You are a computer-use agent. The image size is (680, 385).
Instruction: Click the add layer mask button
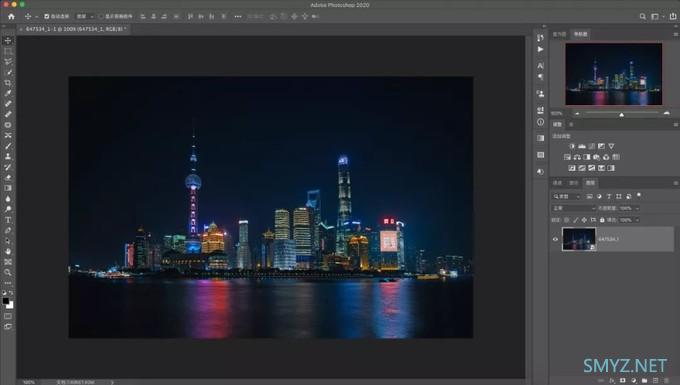click(x=623, y=380)
